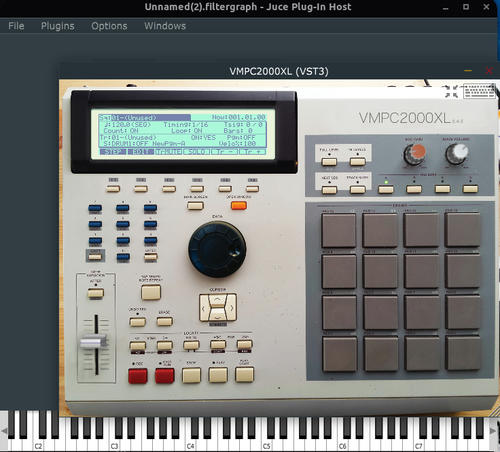The width and height of the screenshot is (500, 452).
Task: Toggle the TRACK MUTE button
Action: 358,190
